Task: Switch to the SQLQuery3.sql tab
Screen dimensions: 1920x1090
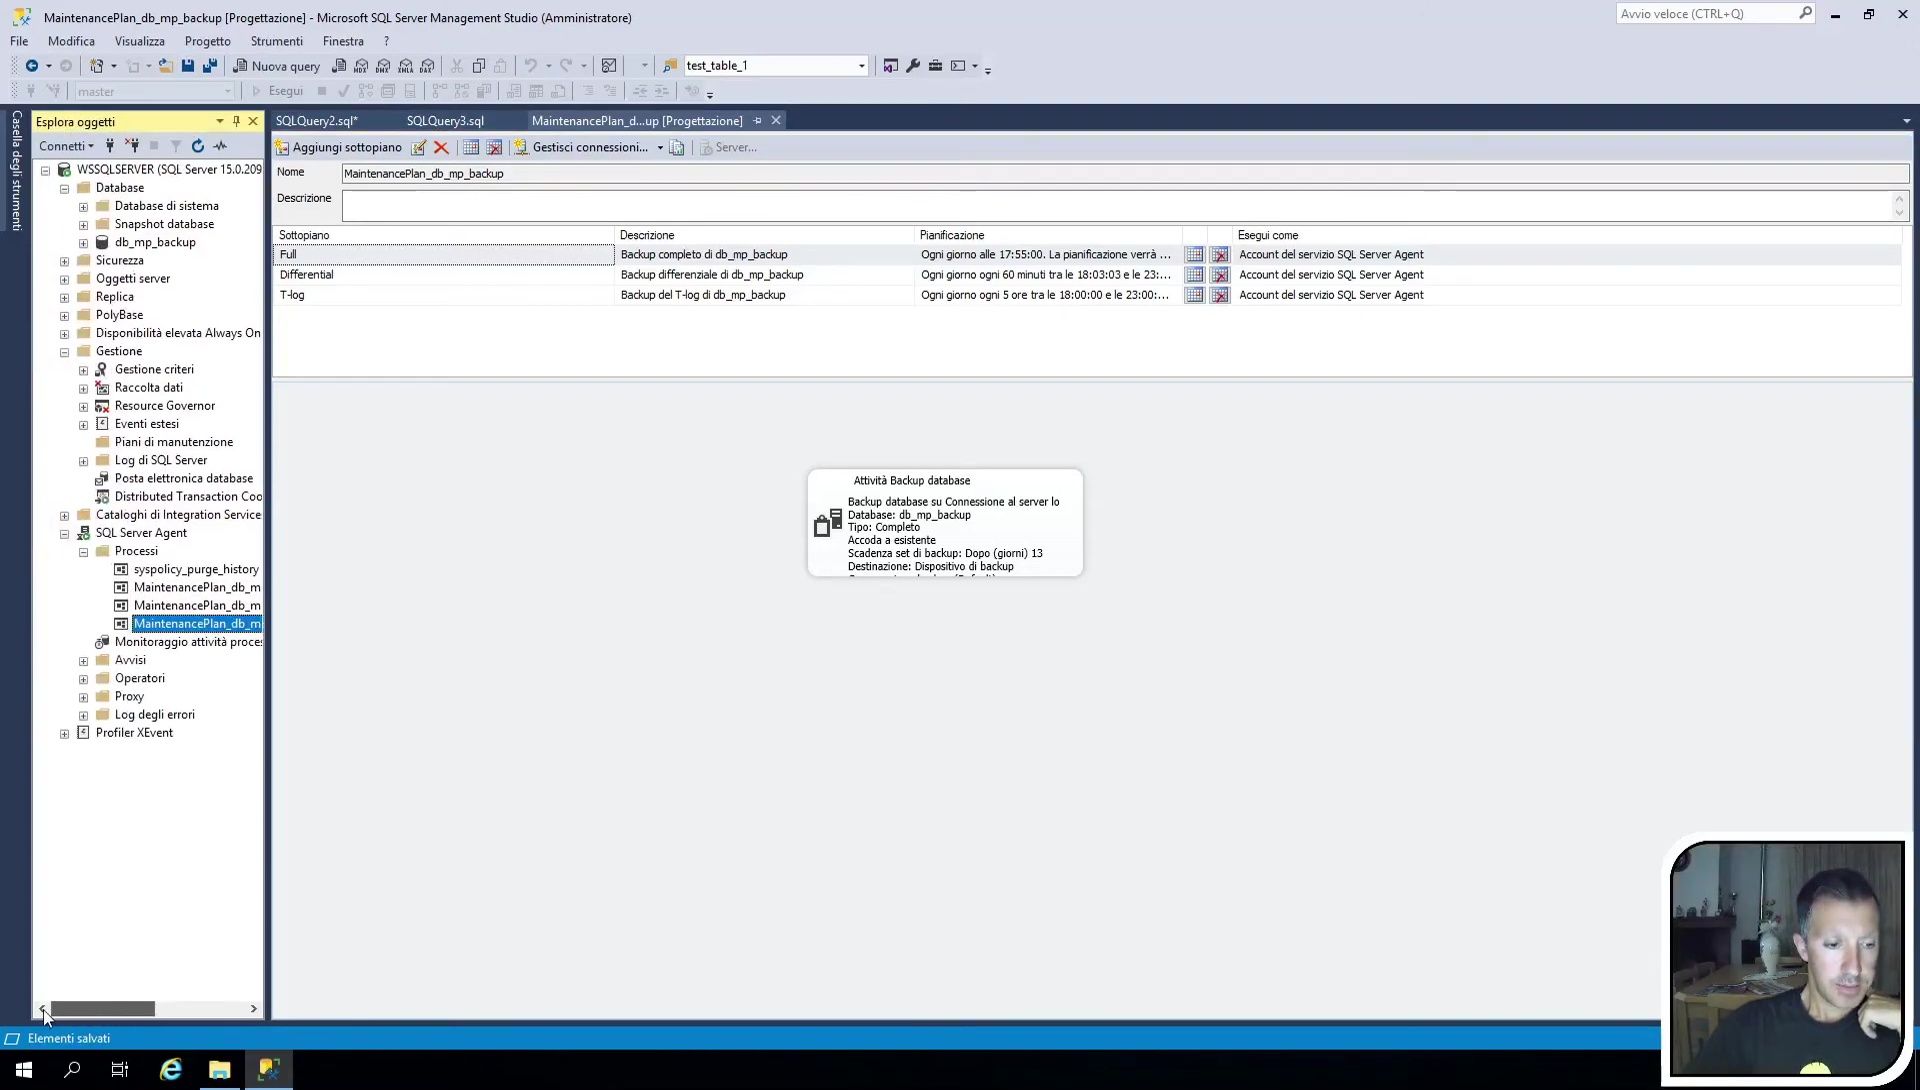Action: pyautogui.click(x=445, y=121)
